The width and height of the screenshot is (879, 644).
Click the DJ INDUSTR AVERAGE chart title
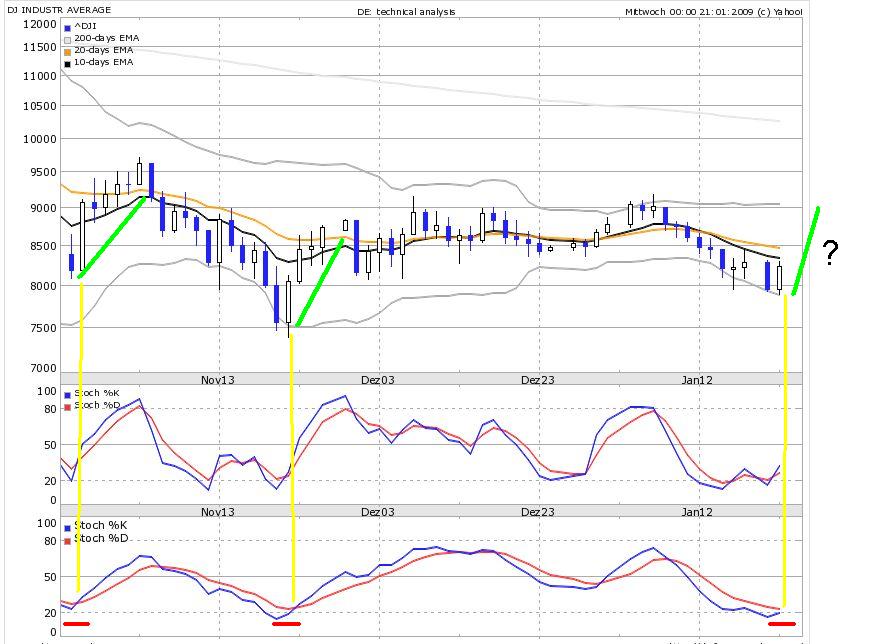pos(59,10)
